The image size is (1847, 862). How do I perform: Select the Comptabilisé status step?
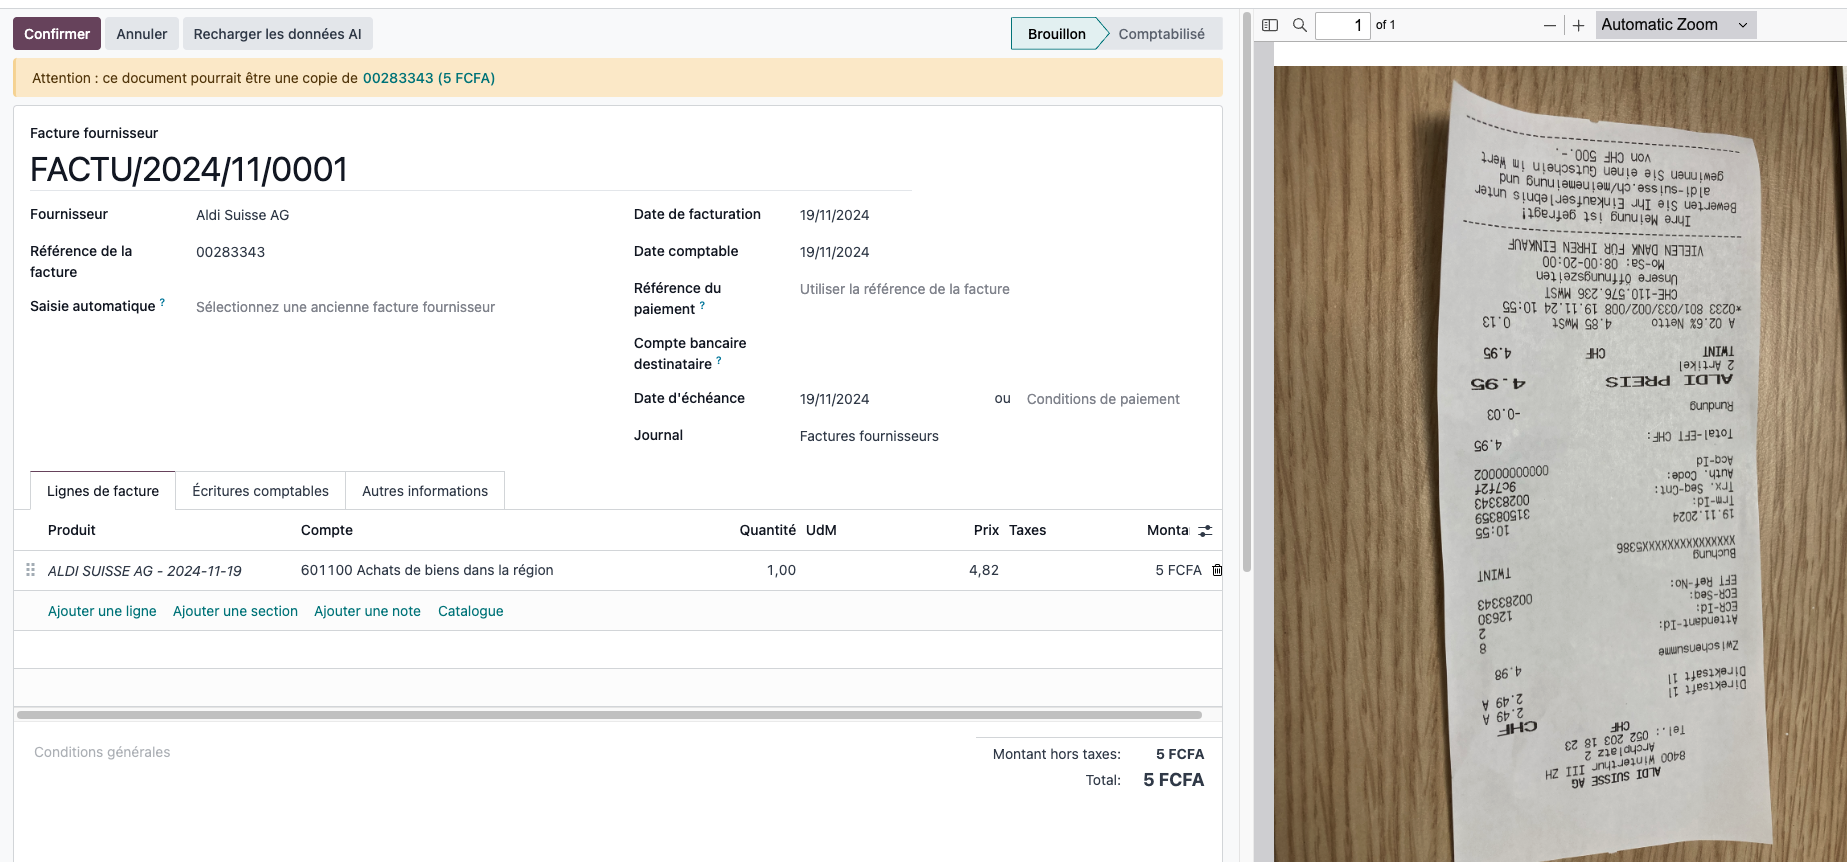(1160, 34)
